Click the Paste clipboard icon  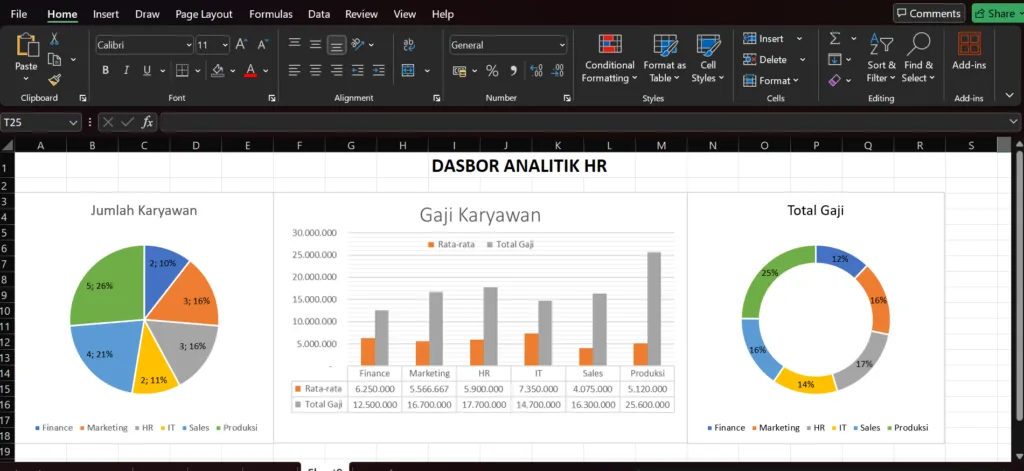[x=27, y=45]
